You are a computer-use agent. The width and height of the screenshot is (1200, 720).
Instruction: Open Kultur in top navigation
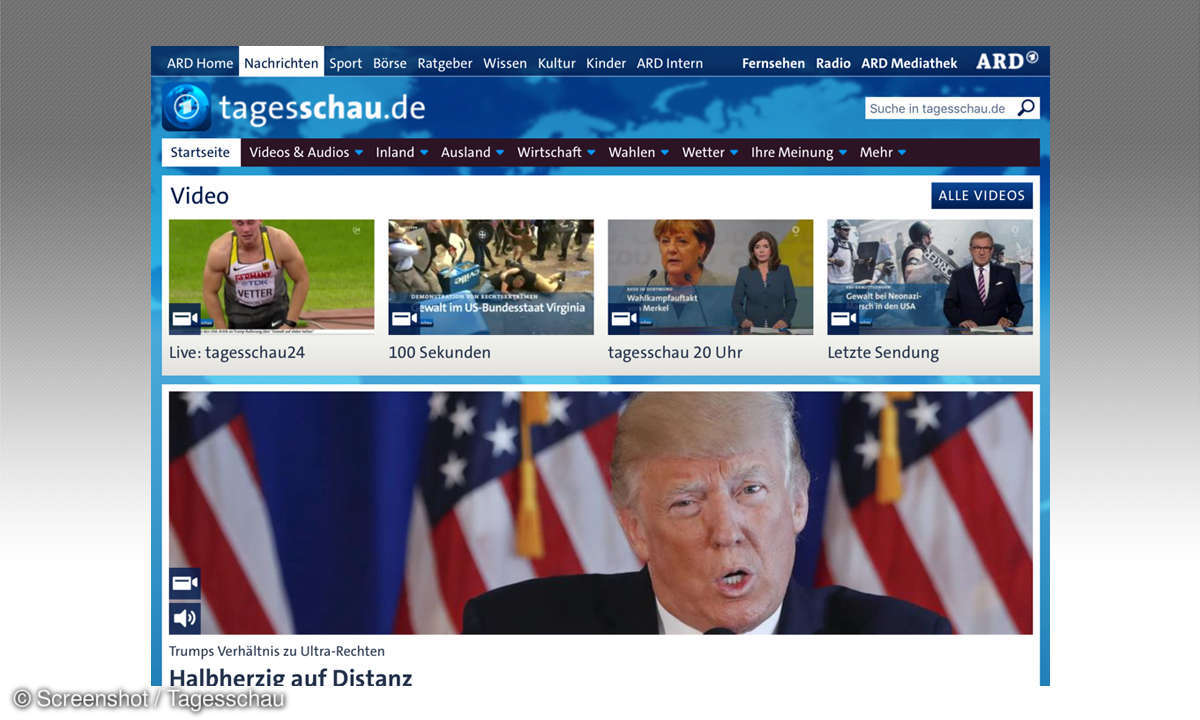click(557, 63)
